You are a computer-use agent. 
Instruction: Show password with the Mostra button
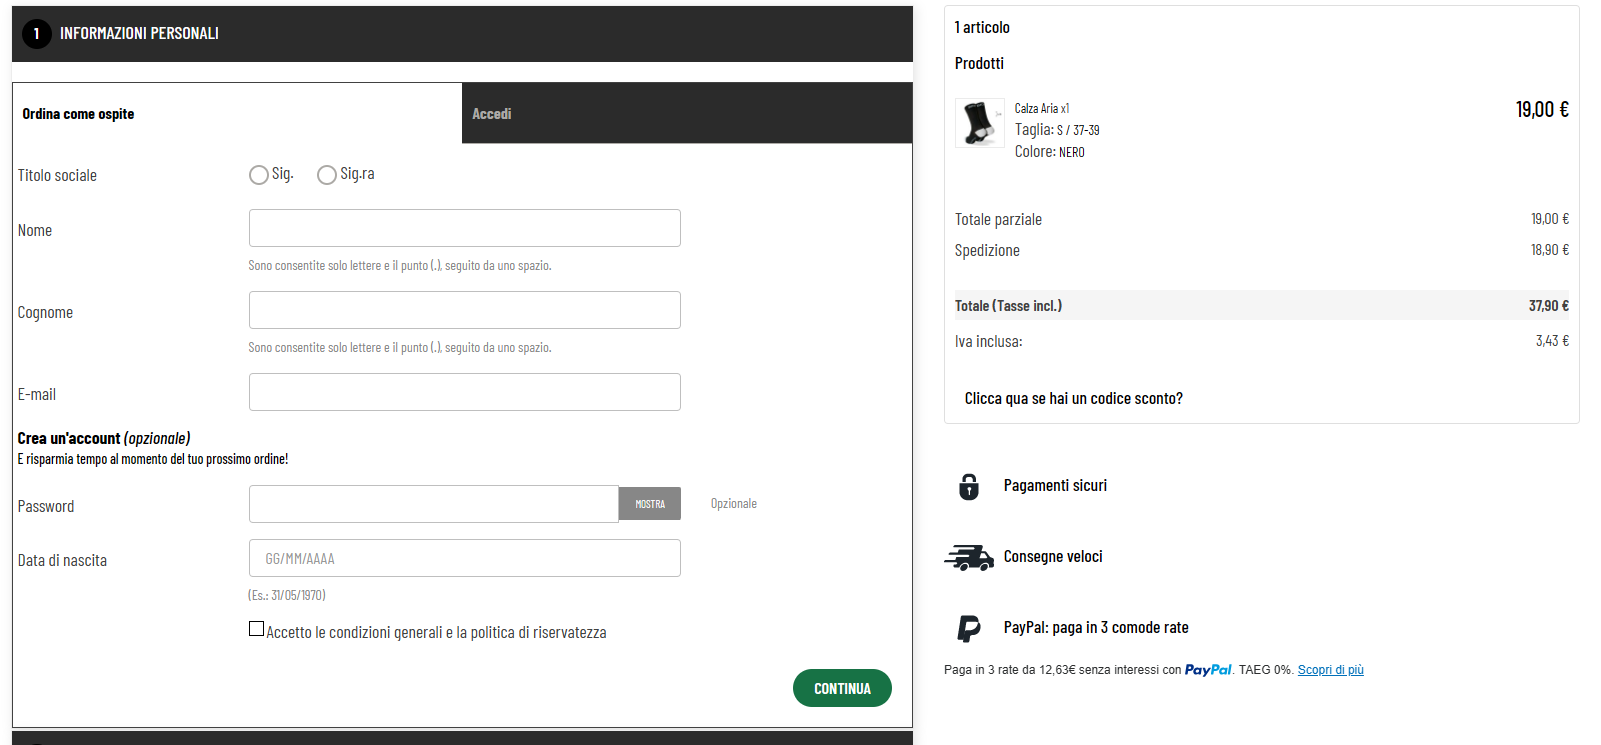(650, 504)
